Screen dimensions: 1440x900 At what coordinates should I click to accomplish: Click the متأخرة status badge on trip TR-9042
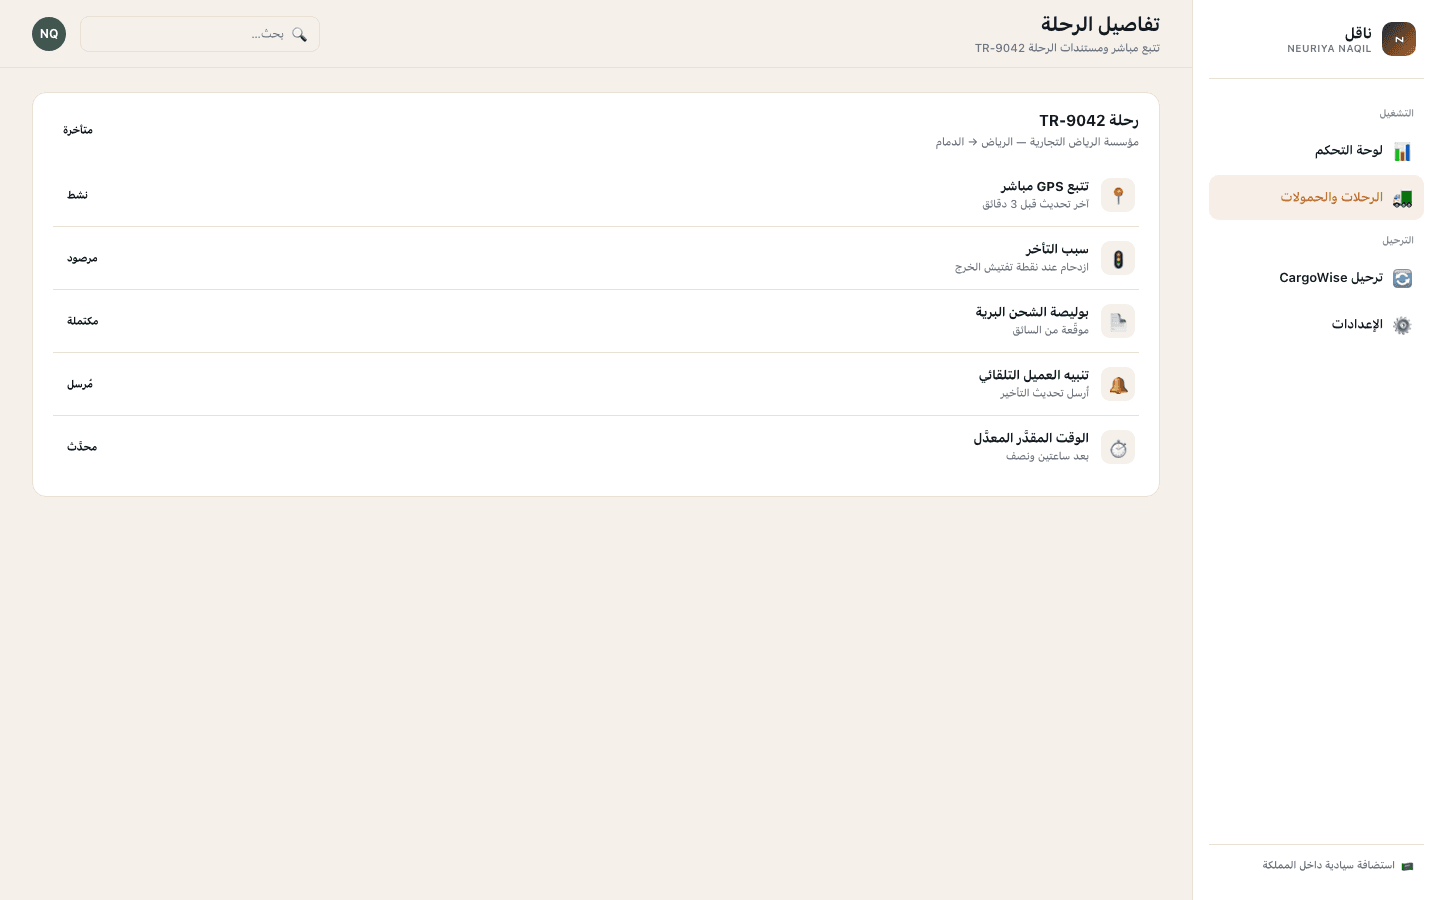point(78,130)
